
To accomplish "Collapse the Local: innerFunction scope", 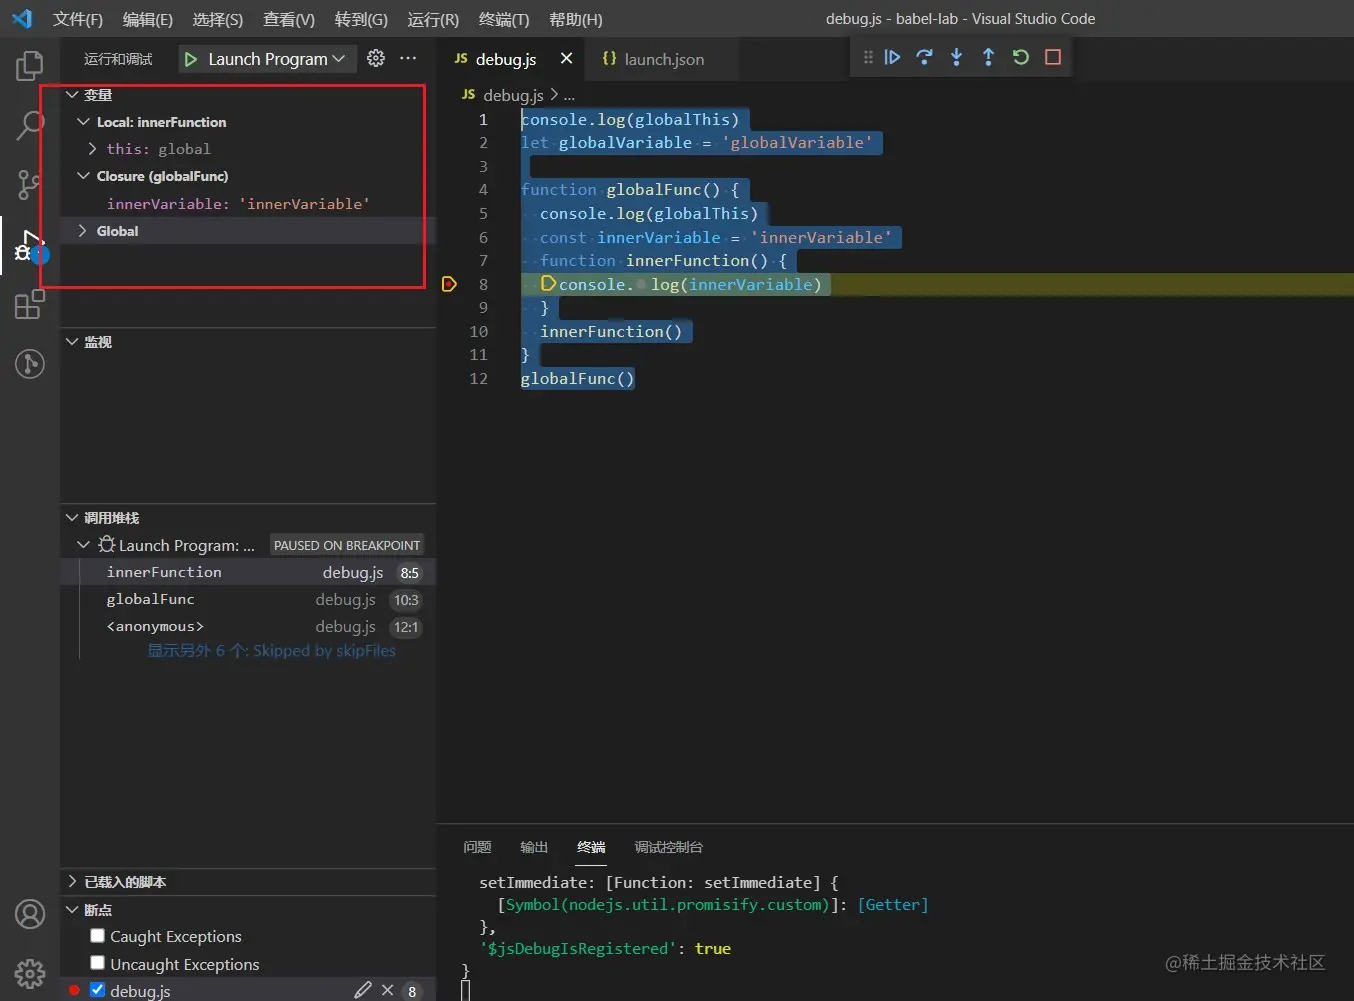I will click(x=84, y=122).
